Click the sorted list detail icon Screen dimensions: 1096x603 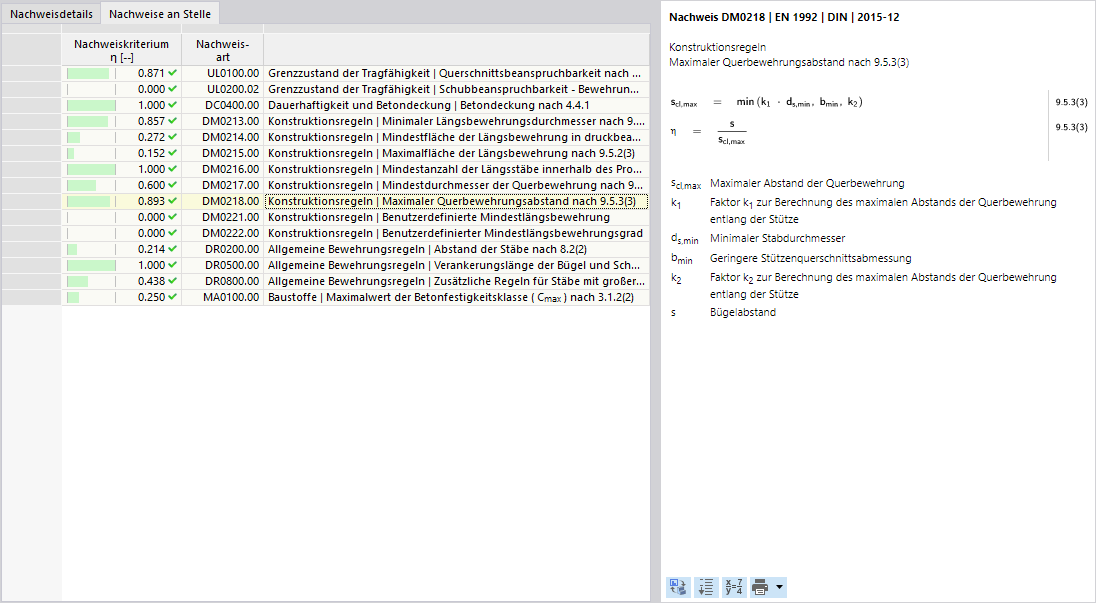(x=706, y=587)
